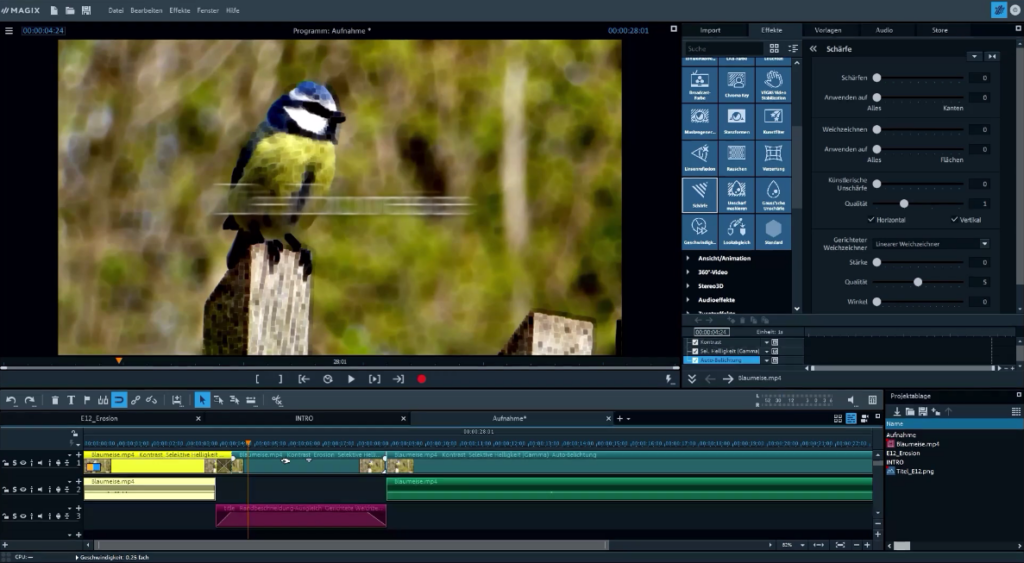
Task: Select the Schärfe effect tile
Action: click(699, 195)
